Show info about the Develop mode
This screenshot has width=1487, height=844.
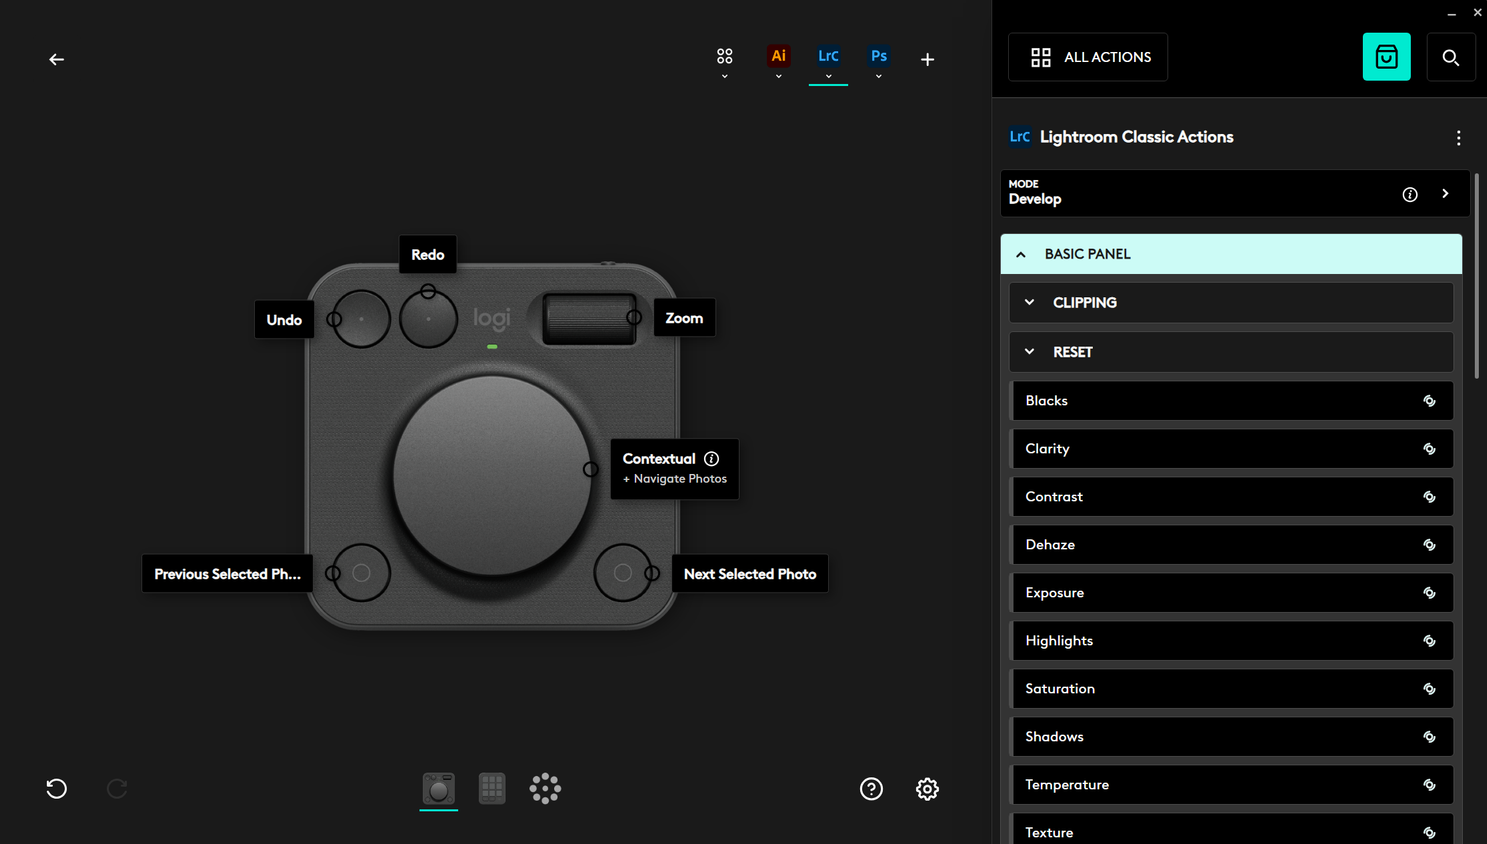[1410, 194]
